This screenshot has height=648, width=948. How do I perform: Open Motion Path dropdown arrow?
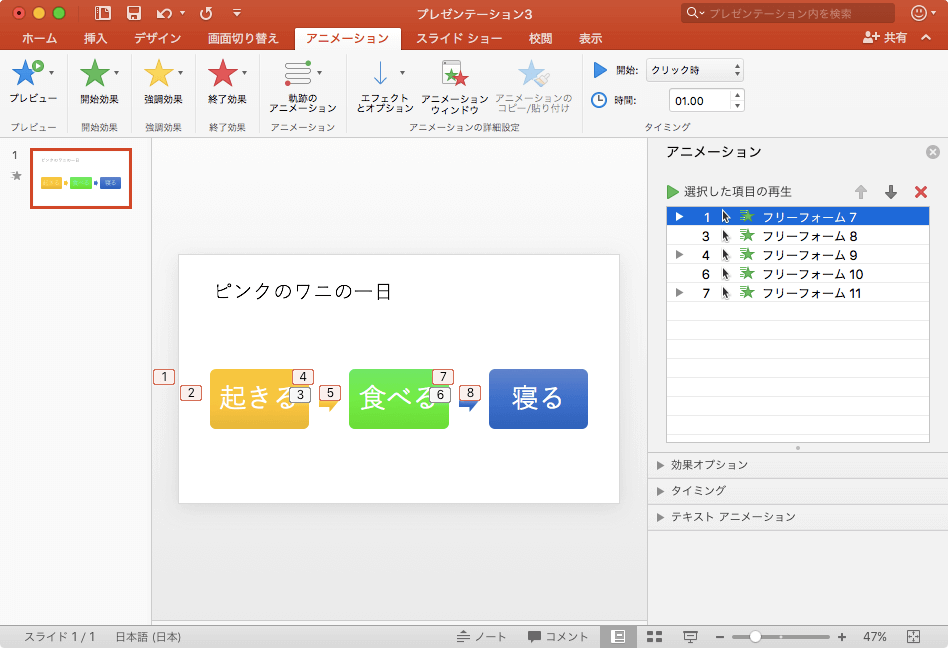pyautogui.click(x=319, y=73)
